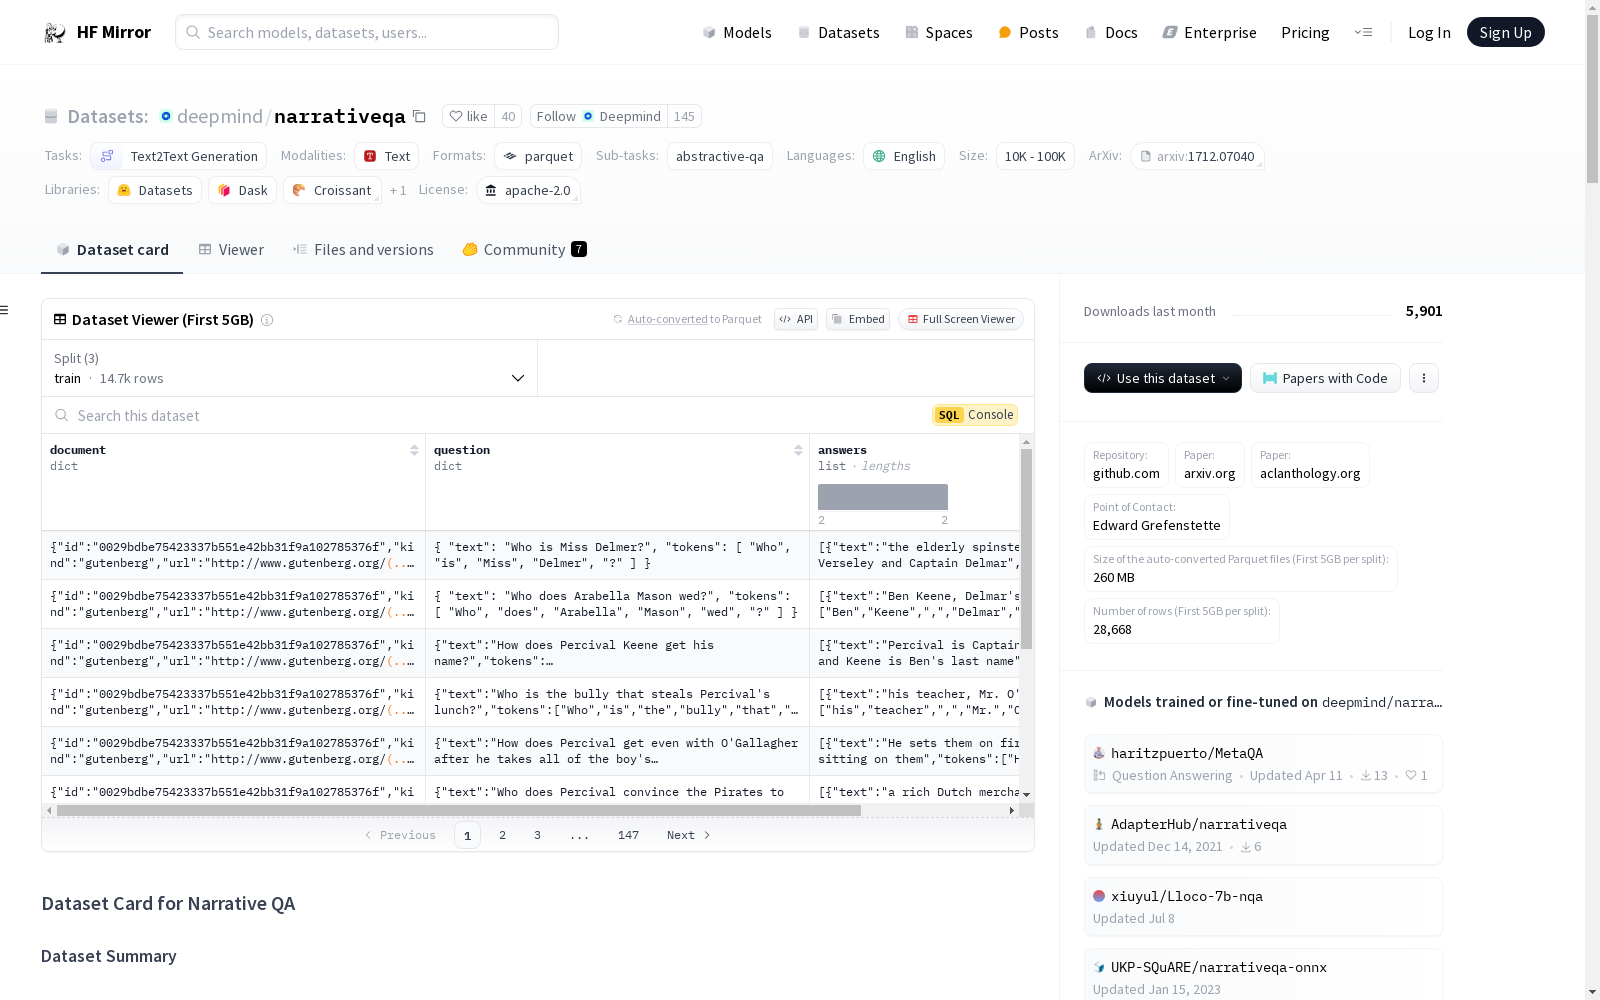Open the UKP-SQuARE/narrativeqa-onnx model card
The width and height of the screenshot is (1600, 1000).
[x=1263, y=975]
